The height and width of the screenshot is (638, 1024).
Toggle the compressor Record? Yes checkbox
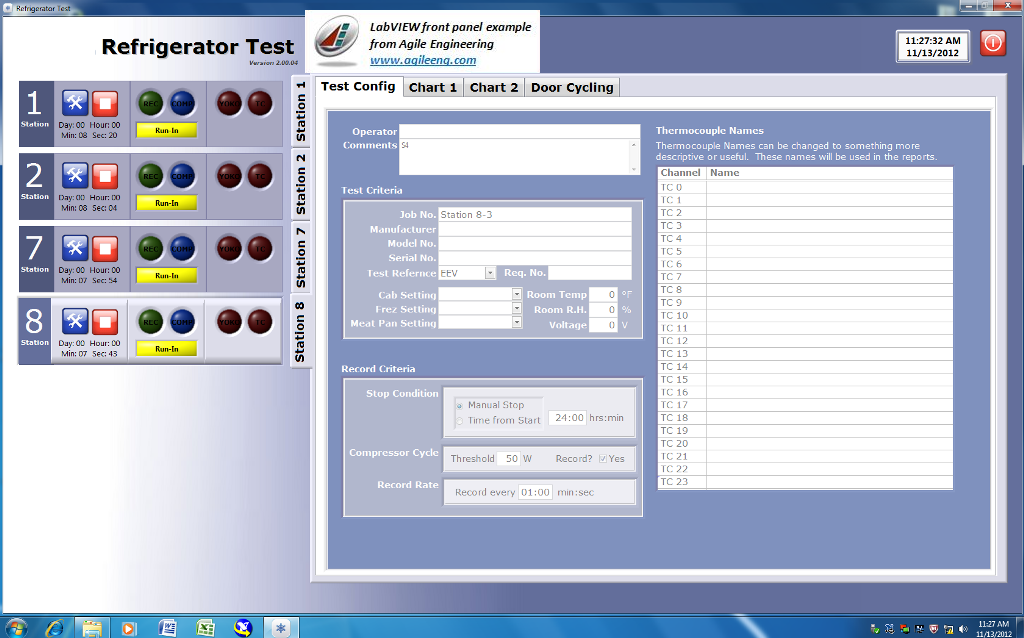click(x=602, y=459)
